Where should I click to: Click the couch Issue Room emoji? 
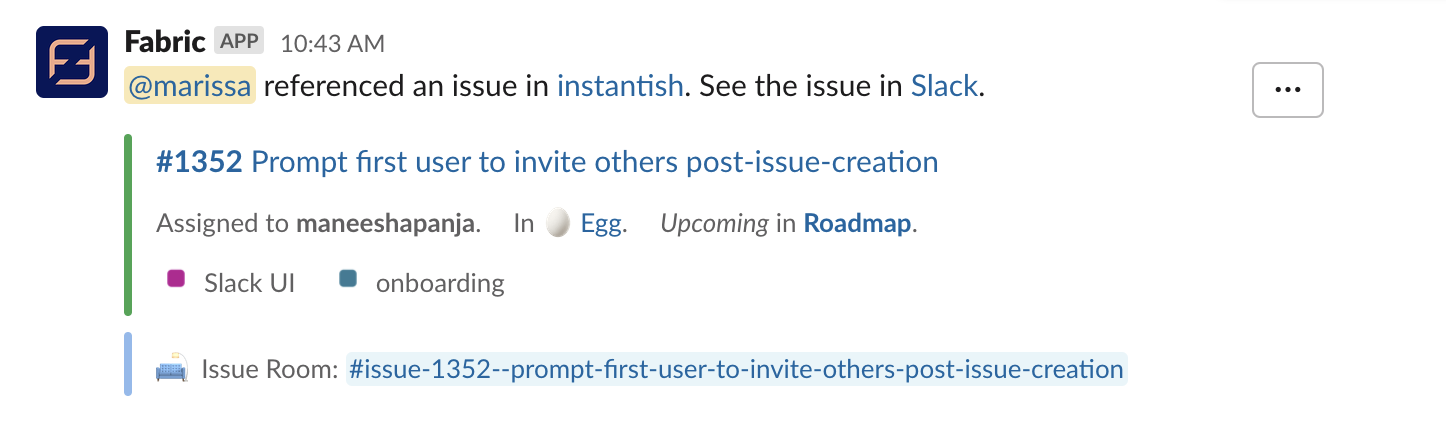pyautogui.click(x=172, y=369)
